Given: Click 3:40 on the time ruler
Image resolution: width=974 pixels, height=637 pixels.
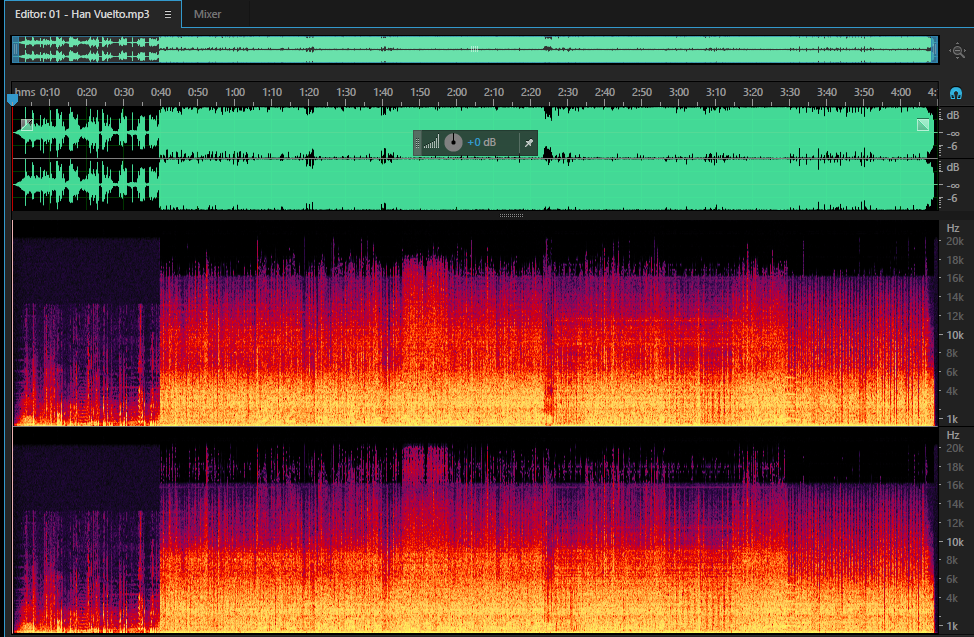Looking at the screenshot, I should click(x=827, y=92).
